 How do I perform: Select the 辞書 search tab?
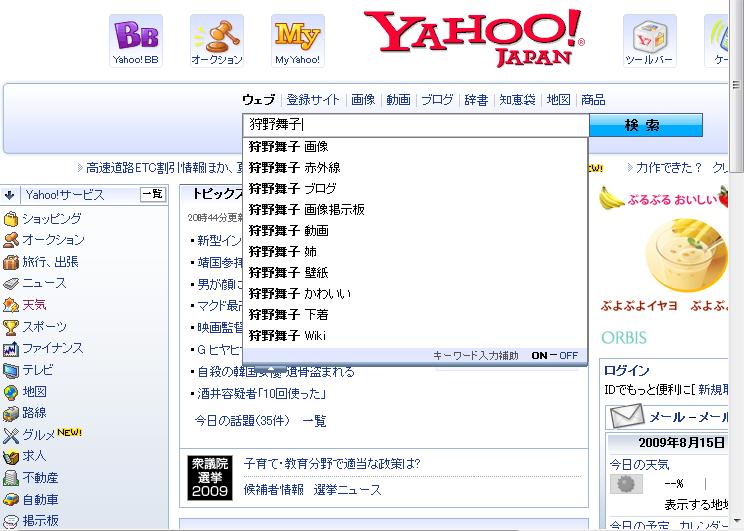(x=476, y=100)
